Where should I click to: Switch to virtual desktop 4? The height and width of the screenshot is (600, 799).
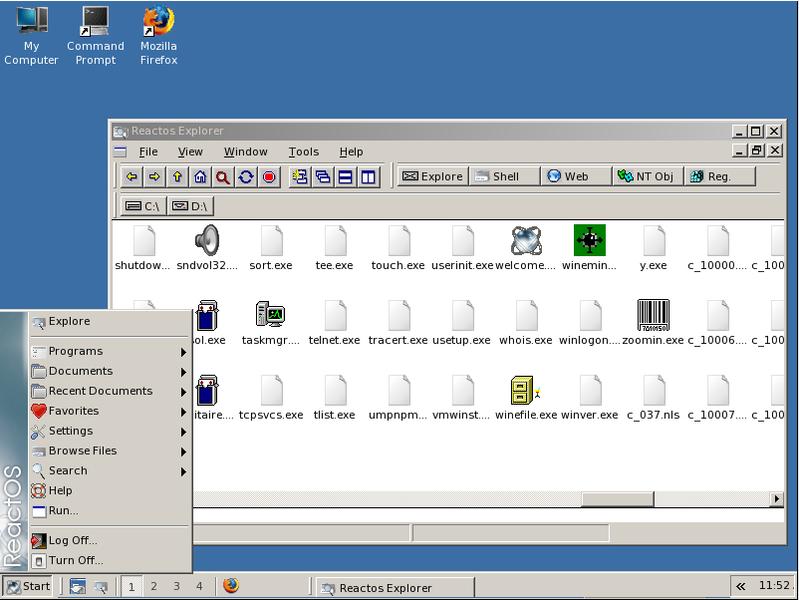(x=199, y=586)
